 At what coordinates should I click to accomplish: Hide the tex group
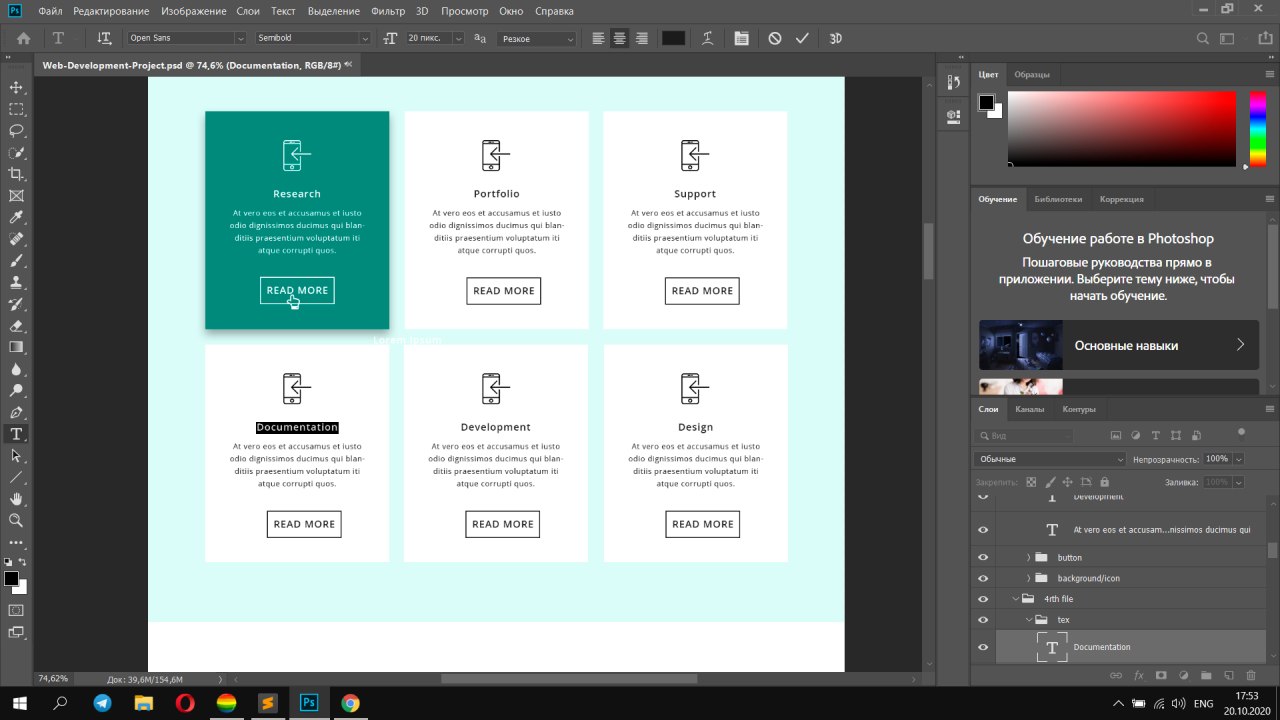983,620
